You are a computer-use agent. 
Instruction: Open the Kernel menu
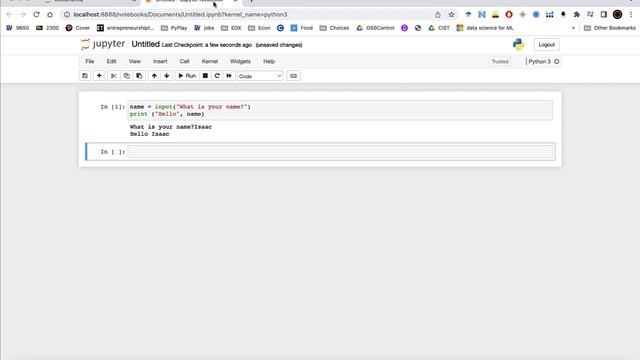[x=210, y=61]
